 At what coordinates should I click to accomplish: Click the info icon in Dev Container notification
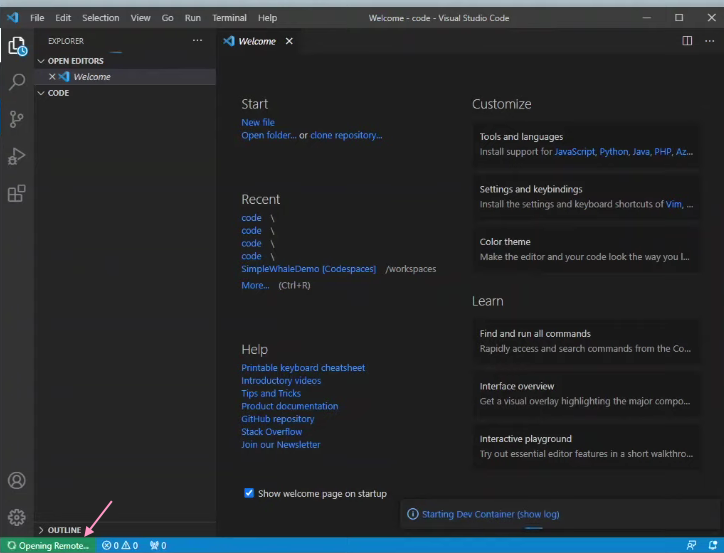[413, 514]
